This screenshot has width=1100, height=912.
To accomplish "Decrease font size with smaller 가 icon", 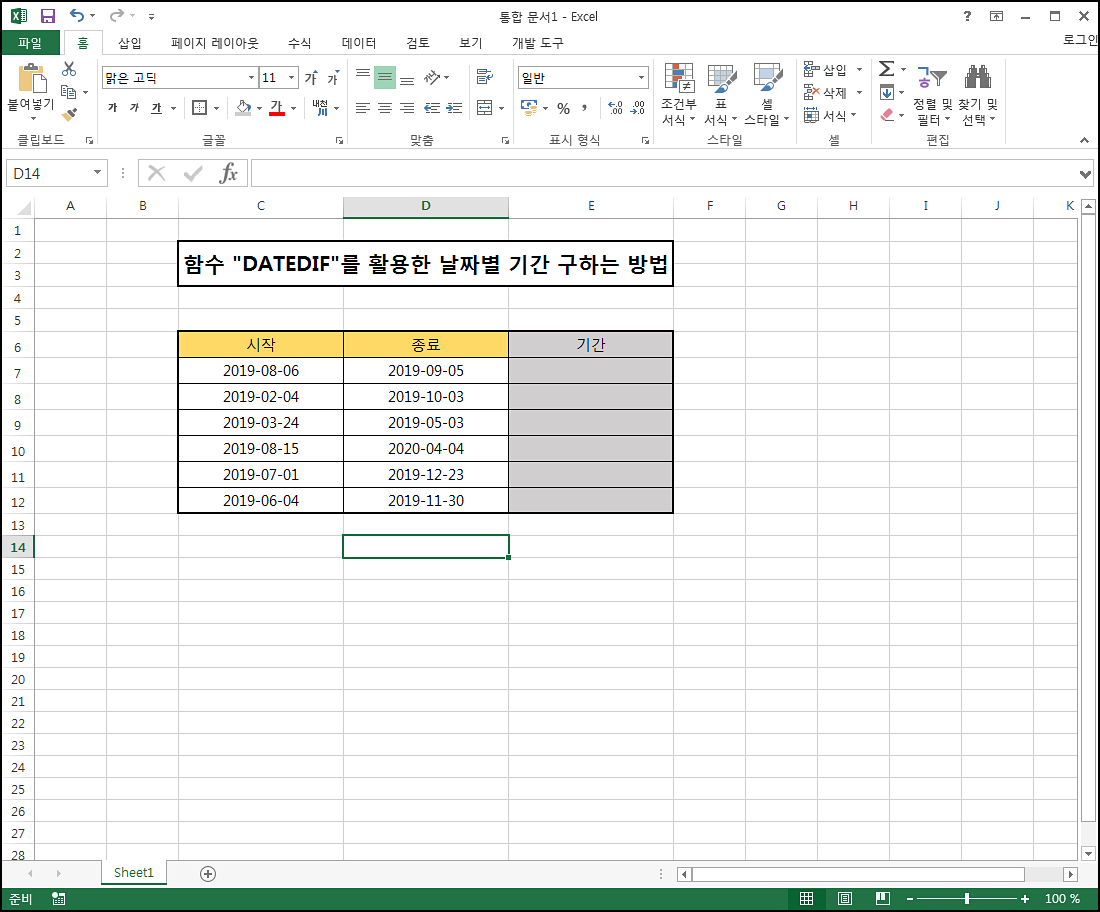I will pos(333,78).
